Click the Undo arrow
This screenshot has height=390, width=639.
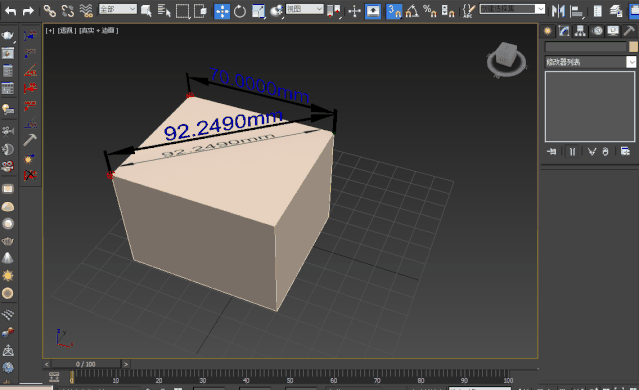coord(11,11)
